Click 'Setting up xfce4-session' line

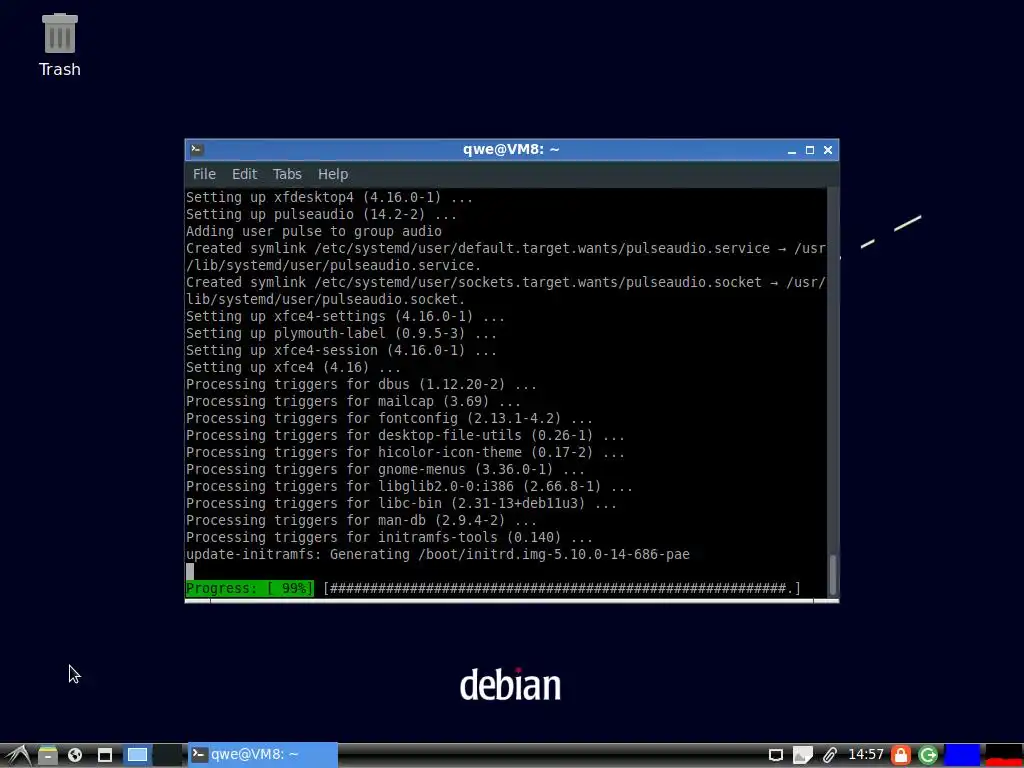coord(341,350)
